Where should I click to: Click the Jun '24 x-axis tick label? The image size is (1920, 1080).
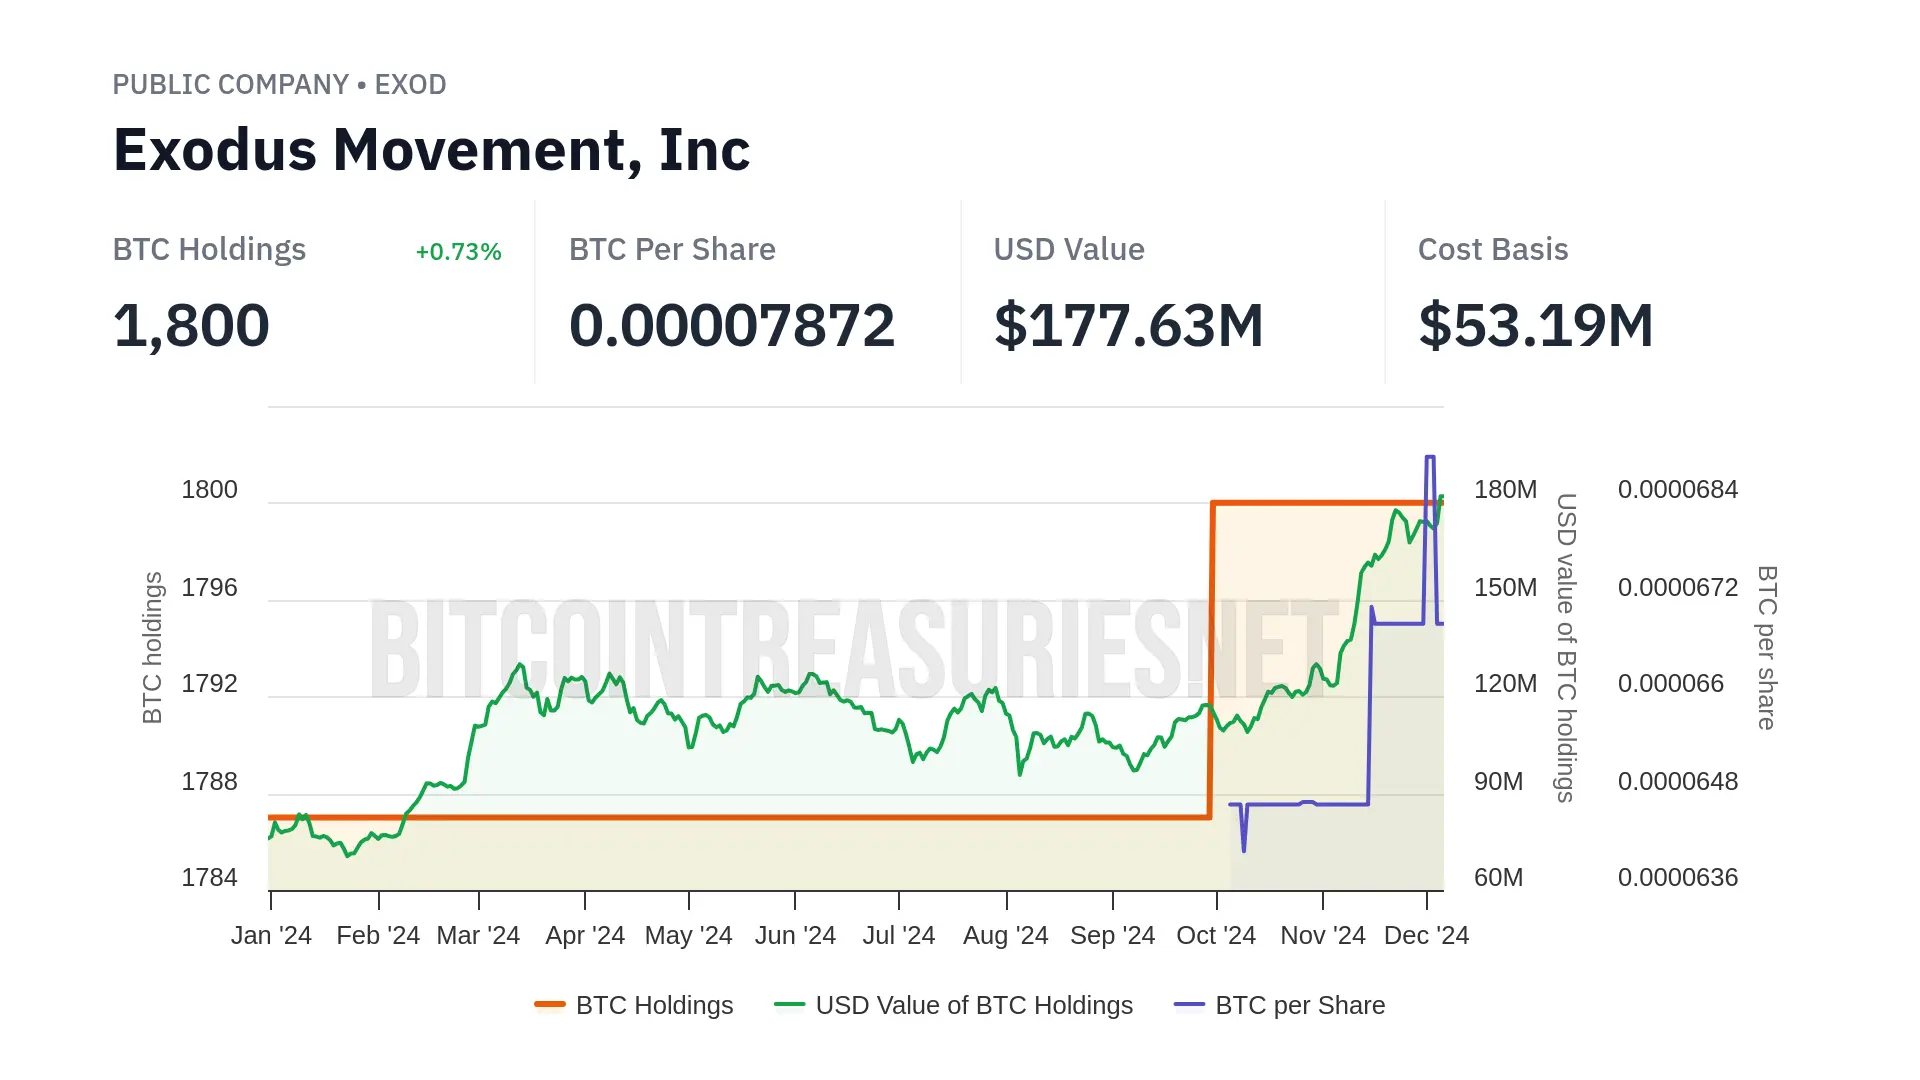(795, 935)
